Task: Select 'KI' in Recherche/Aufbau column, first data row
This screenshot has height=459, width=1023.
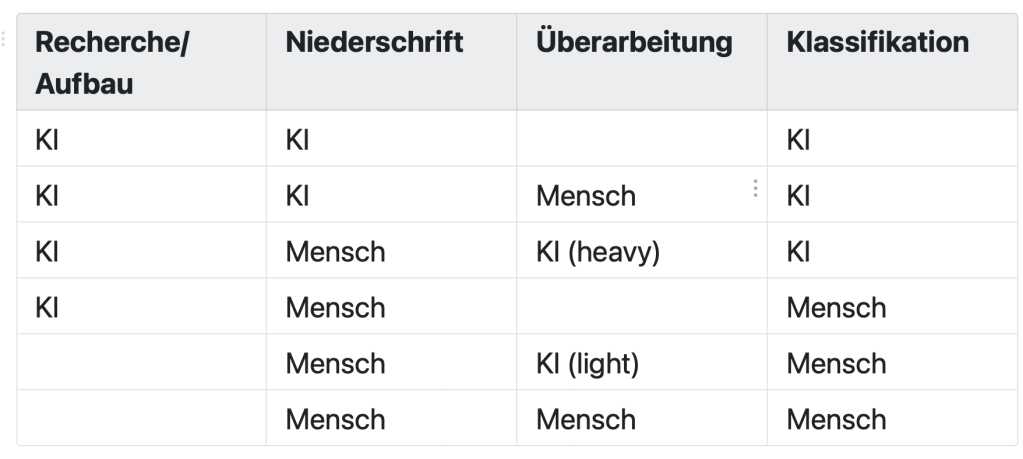Action: pyautogui.click(x=47, y=139)
